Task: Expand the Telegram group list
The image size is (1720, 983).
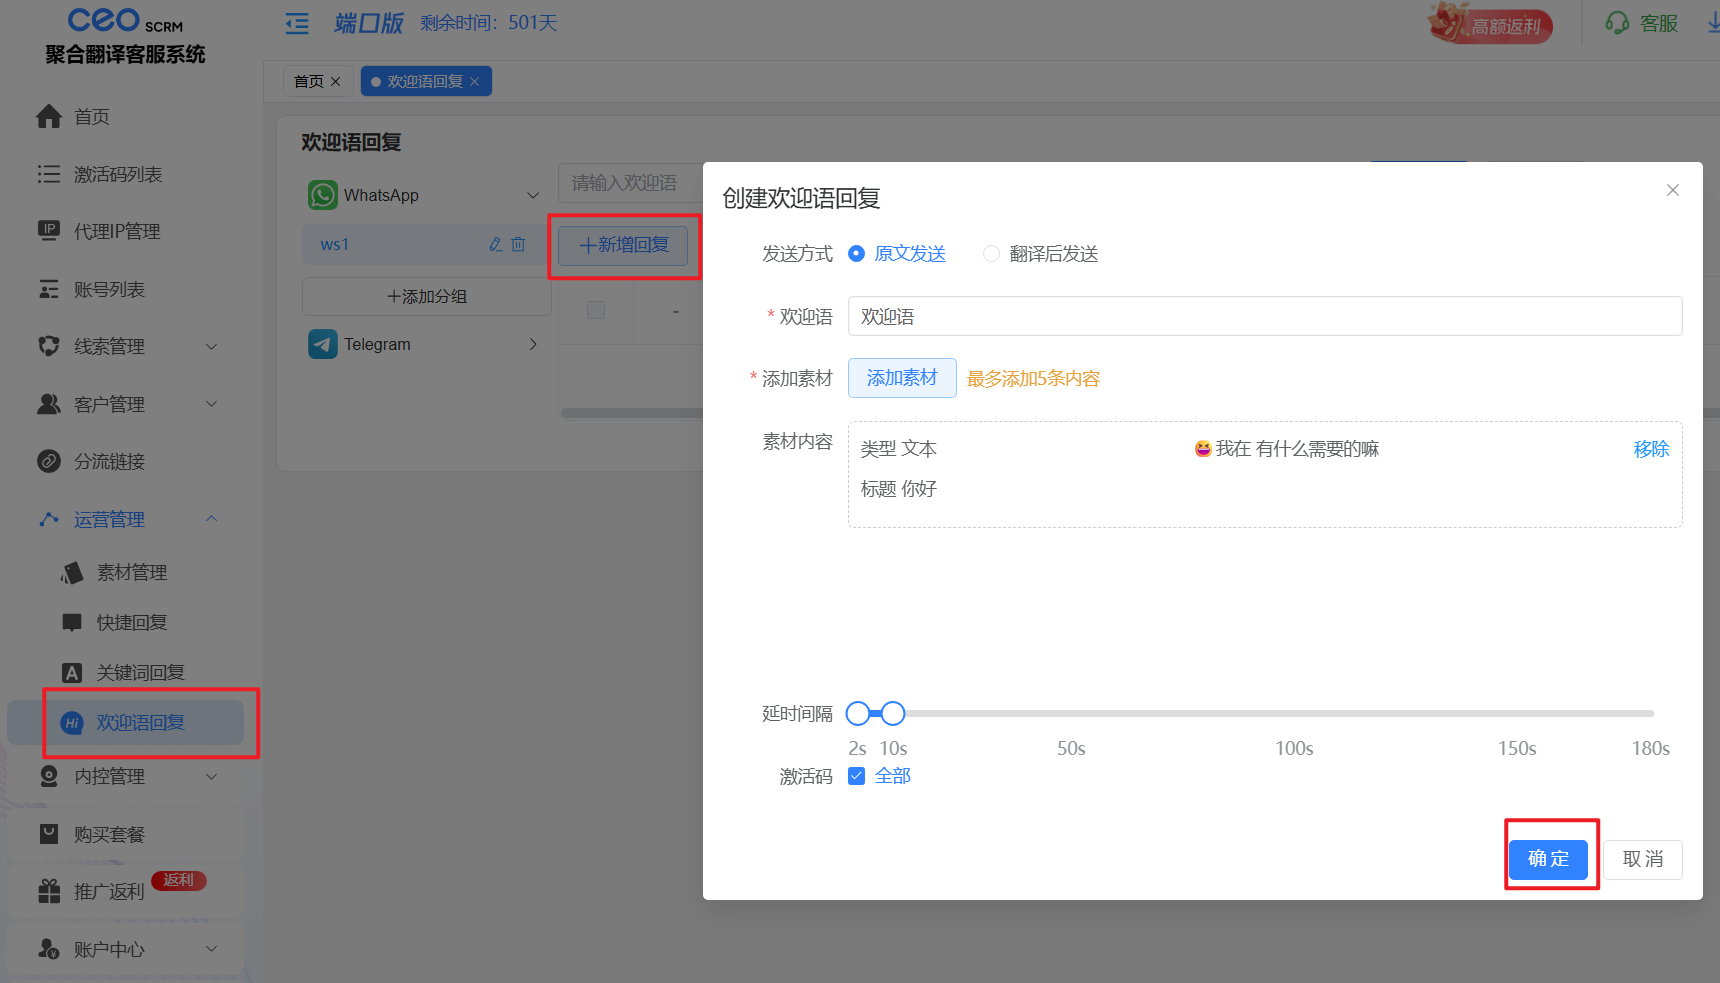Action: 532,344
